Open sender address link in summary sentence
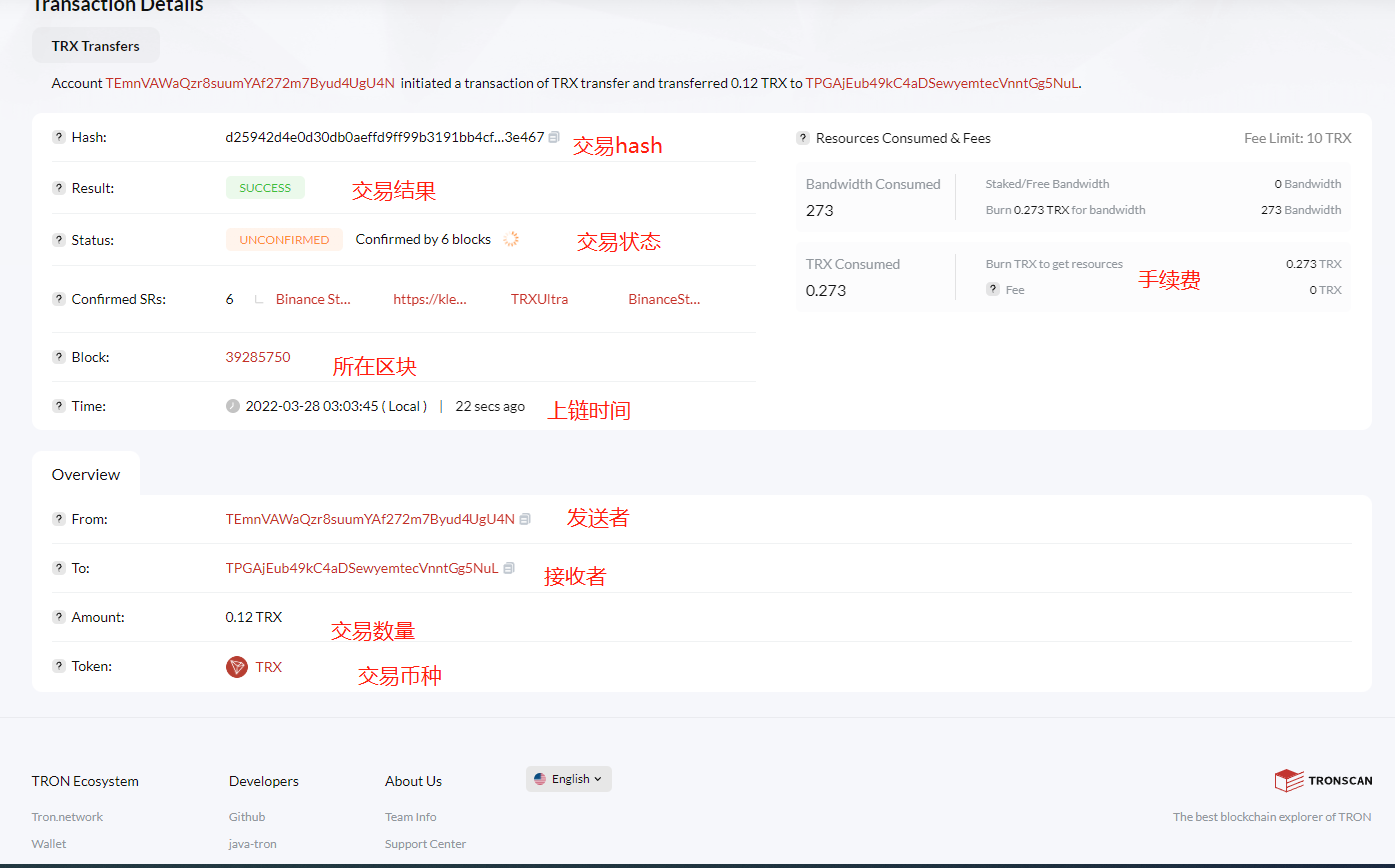 click(250, 83)
